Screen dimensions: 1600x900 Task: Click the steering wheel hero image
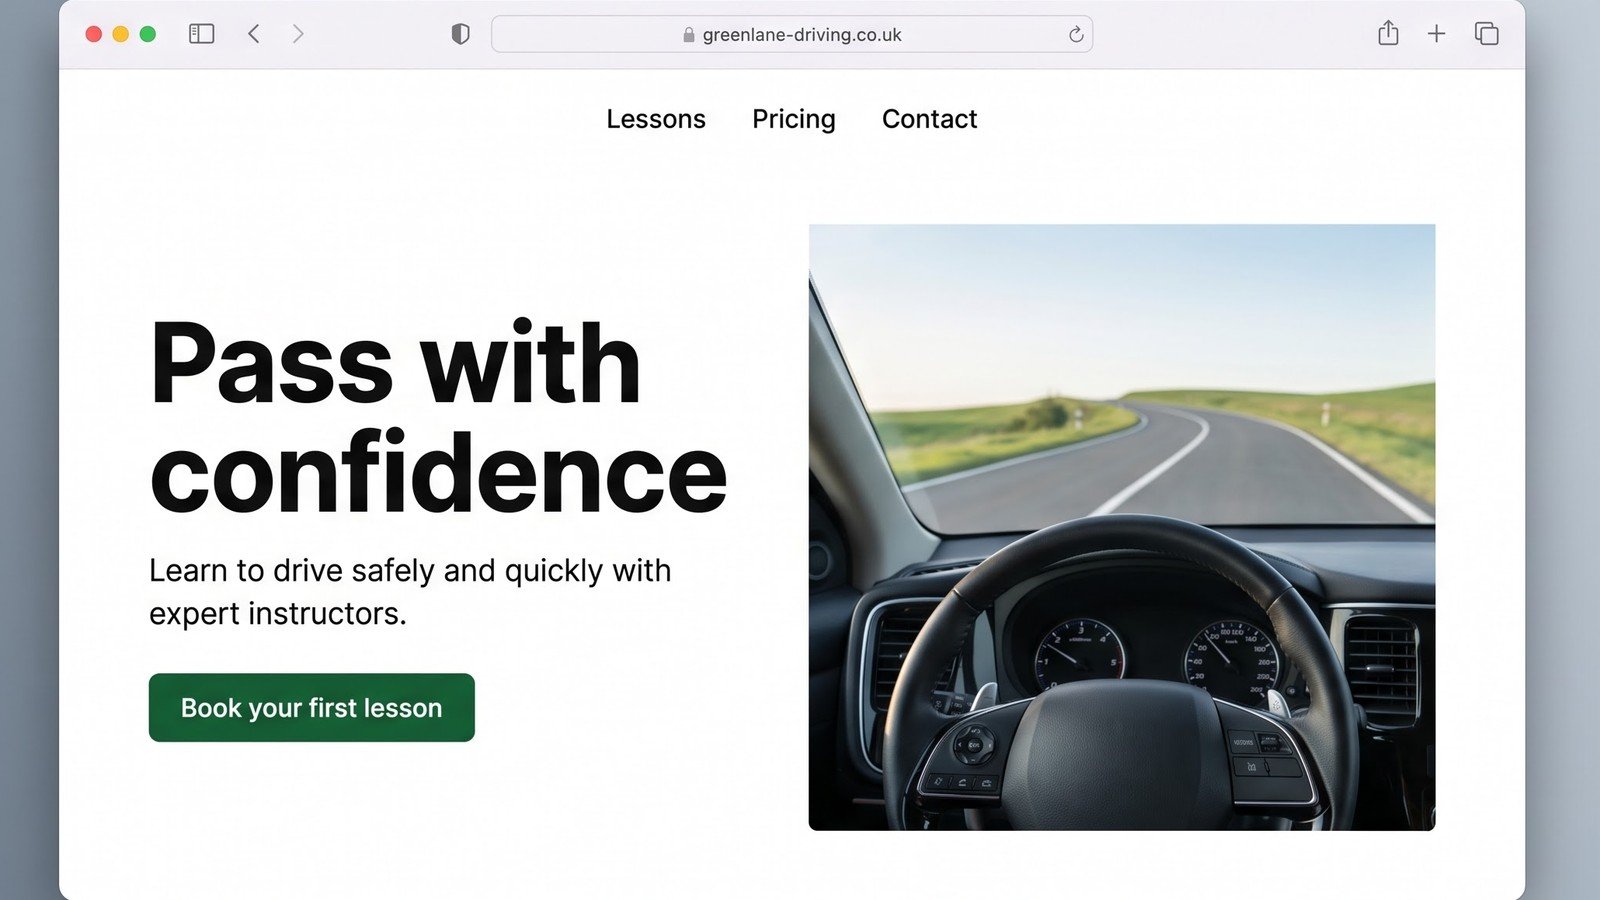1122,527
